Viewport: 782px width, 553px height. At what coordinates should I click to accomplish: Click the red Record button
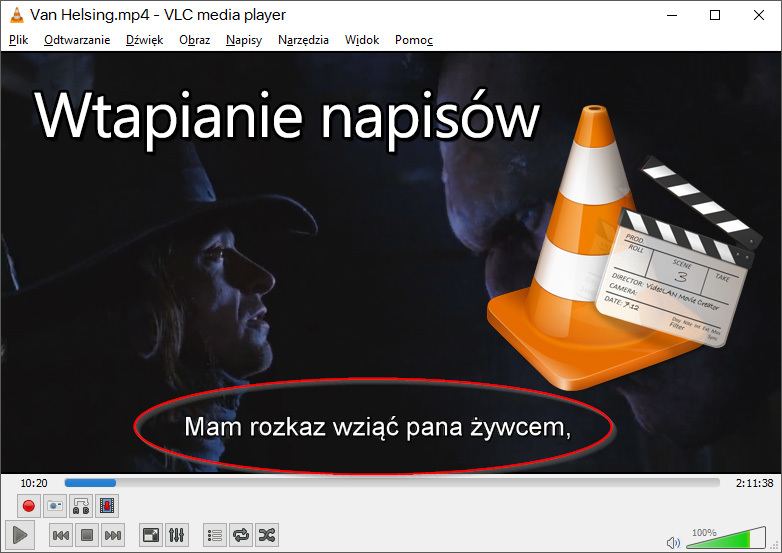click(29, 507)
